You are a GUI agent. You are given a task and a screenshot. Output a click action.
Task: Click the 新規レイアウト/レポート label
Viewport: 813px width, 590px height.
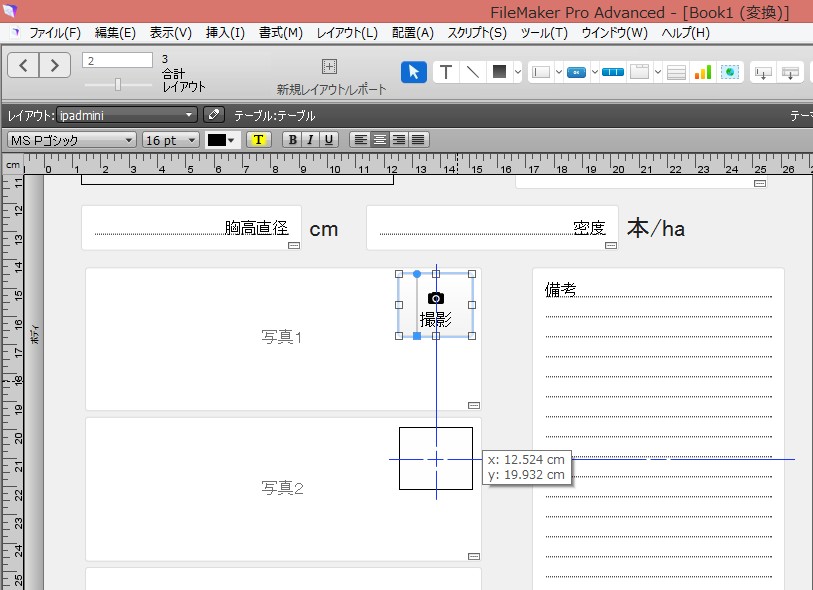[x=331, y=90]
